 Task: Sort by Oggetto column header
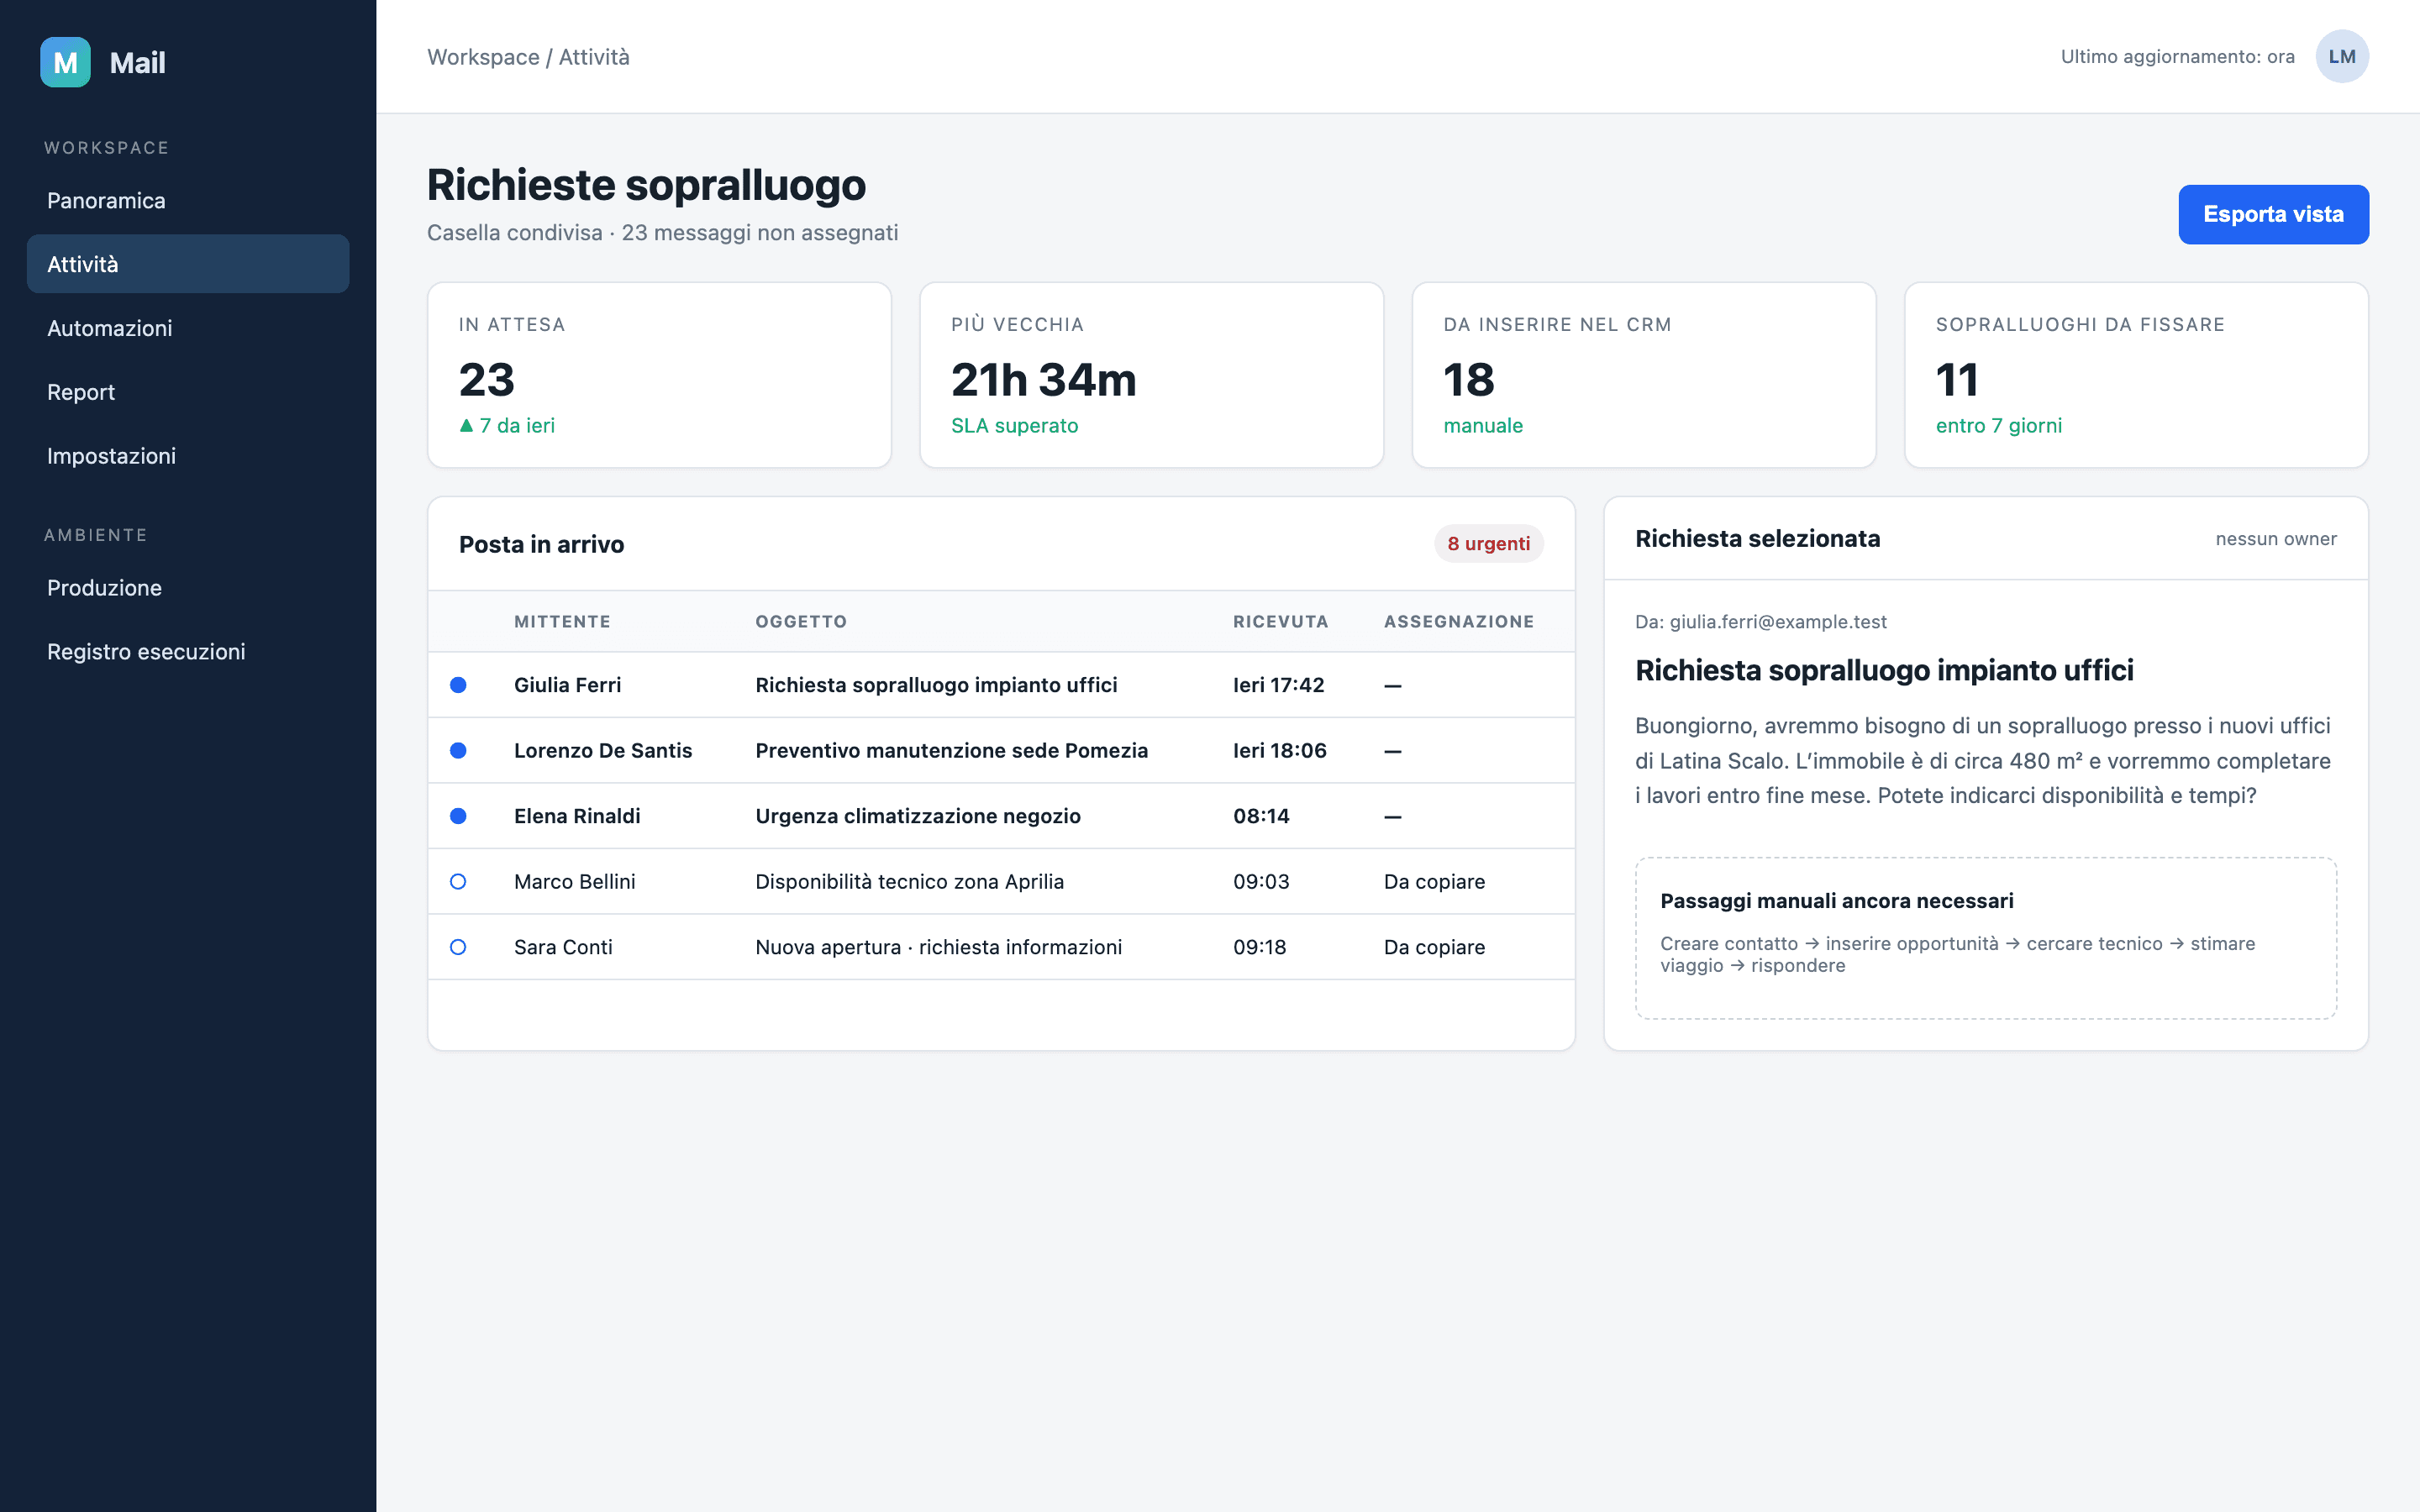click(801, 622)
